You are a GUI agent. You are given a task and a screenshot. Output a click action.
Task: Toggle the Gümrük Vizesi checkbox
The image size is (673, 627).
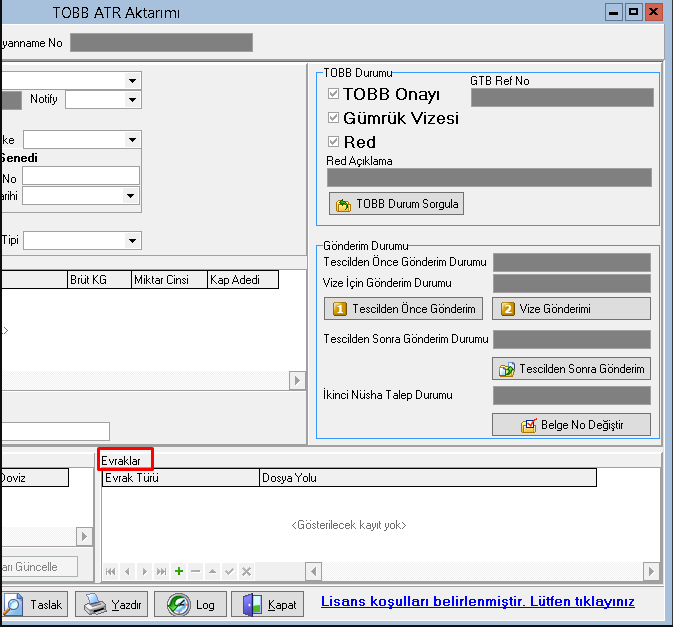pos(333,118)
